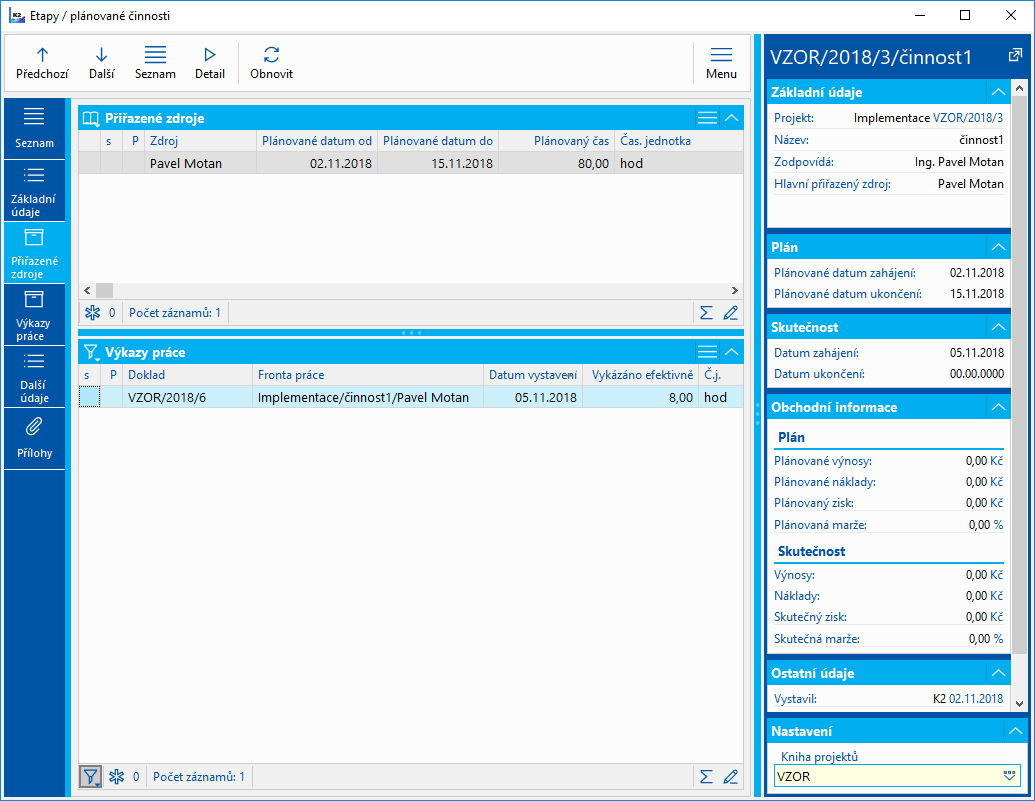Click the sum icon in Výkazy práce footer
1035x801 pixels.
(706, 776)
